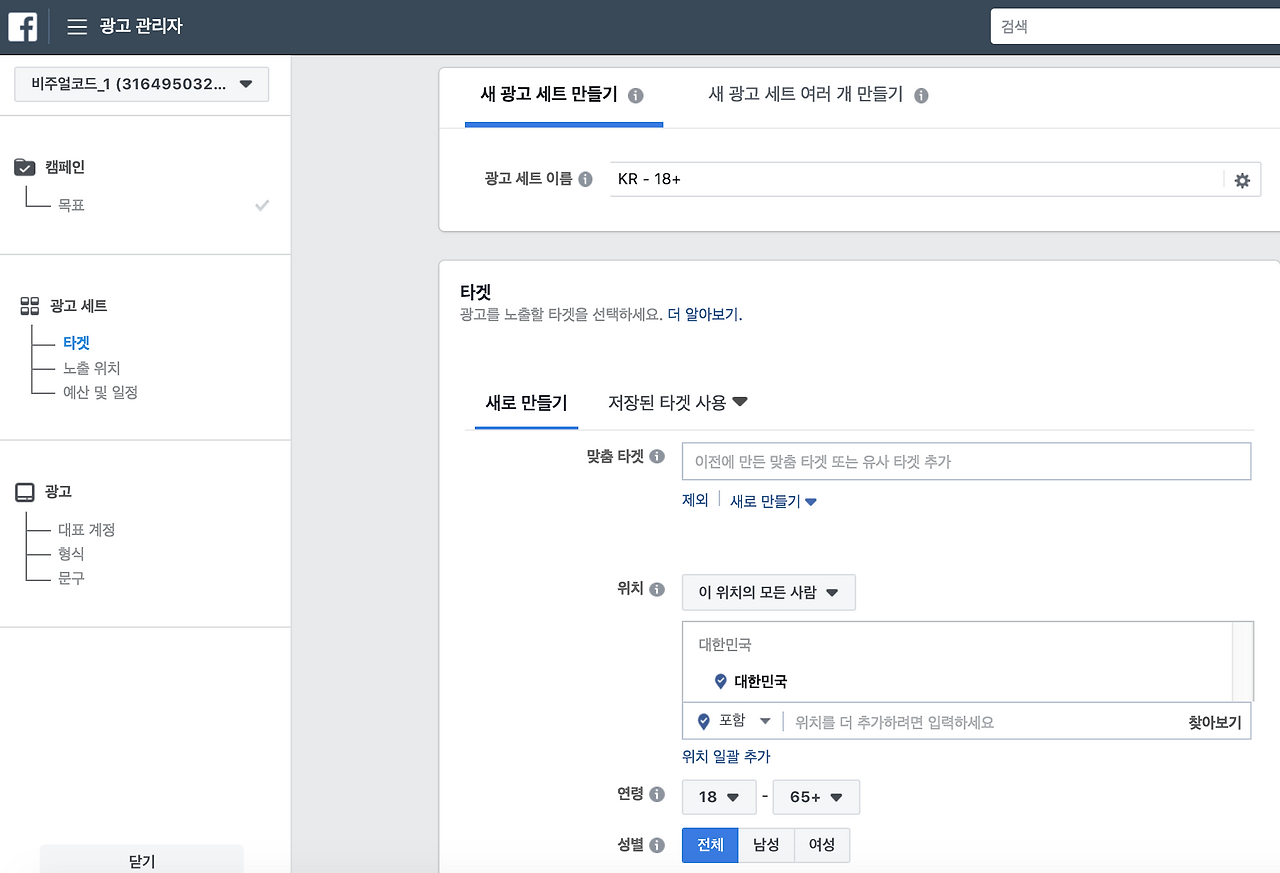Open the 65+ maximum age dropdown
The height and width of the screenshot is (873, 1280).
click(816, 797)
